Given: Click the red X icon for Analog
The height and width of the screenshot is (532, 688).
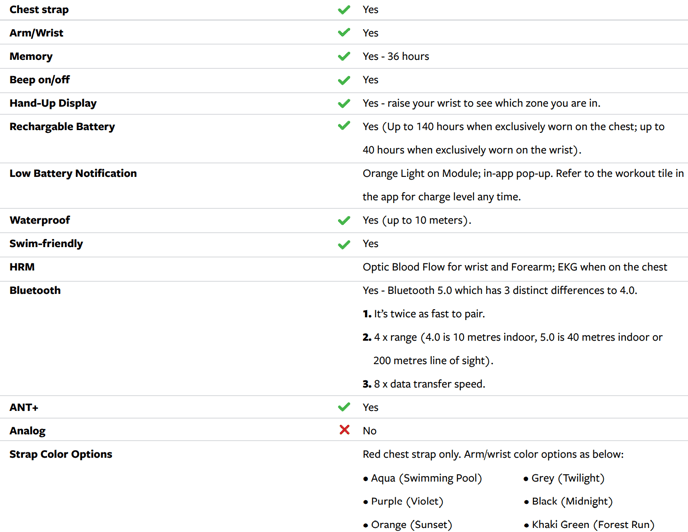Looking at the screenshot, I should coord(344,431).
